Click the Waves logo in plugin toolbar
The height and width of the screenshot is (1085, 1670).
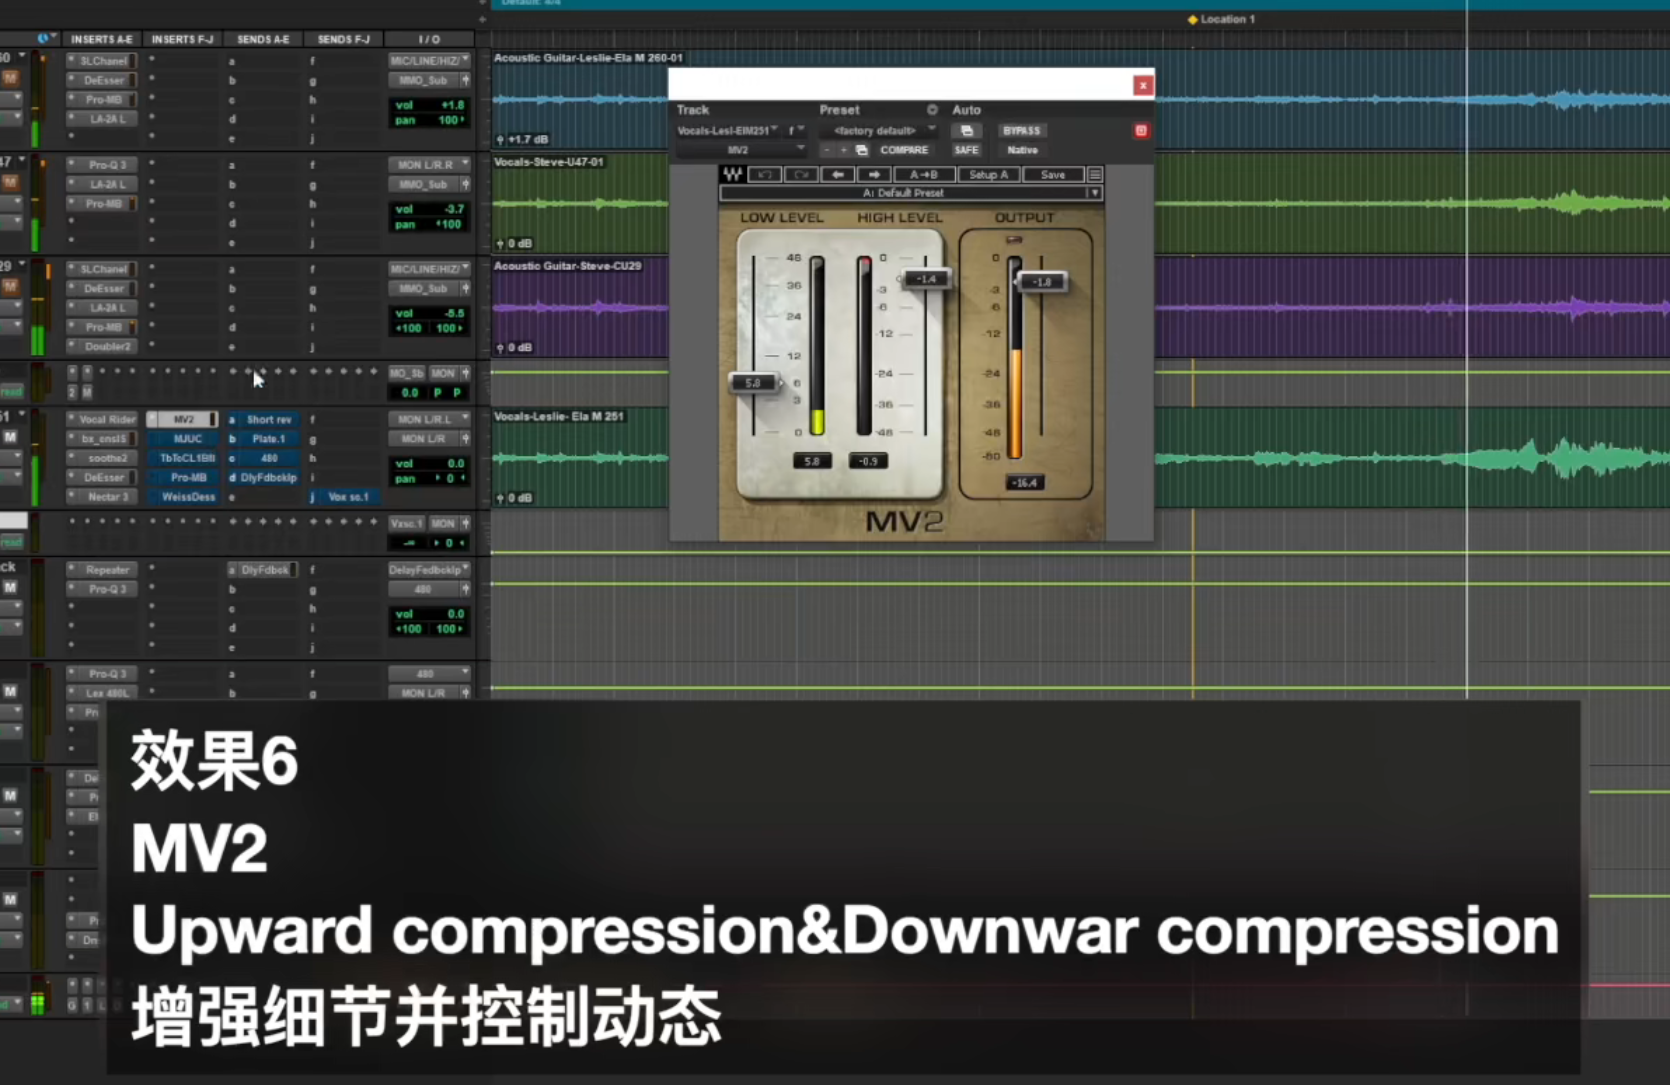(732, 174)
